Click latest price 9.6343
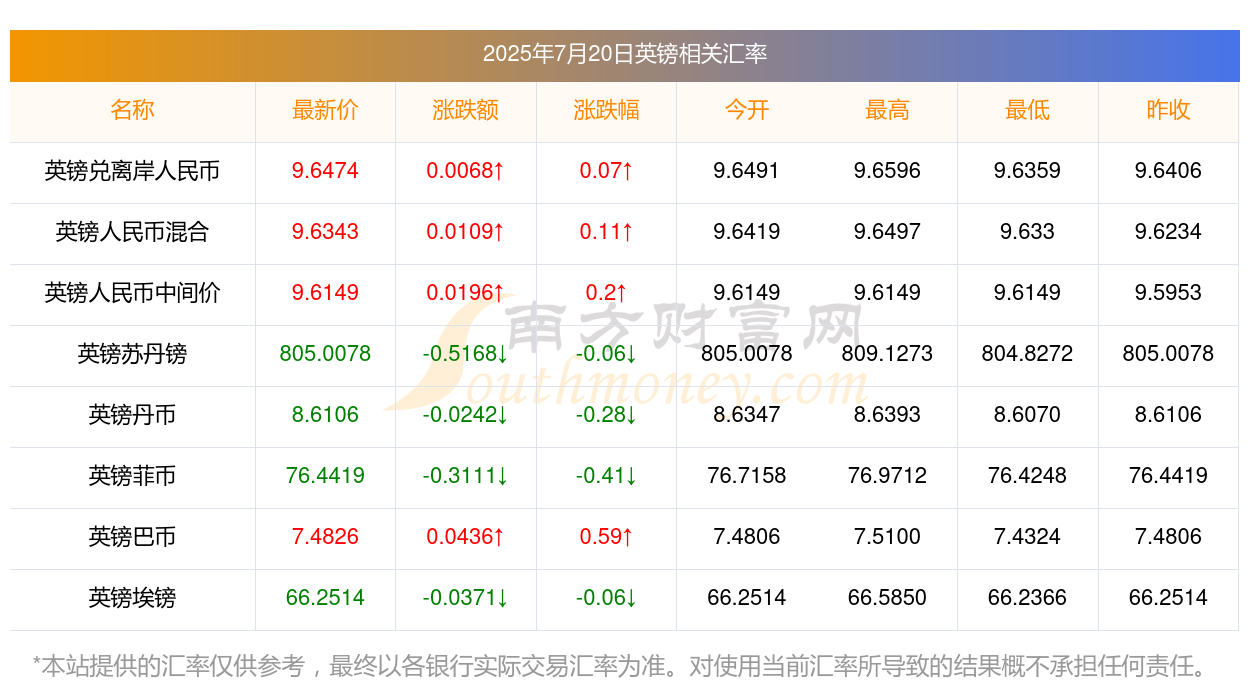The image size is (1250, 698). (x=325, y=232)
